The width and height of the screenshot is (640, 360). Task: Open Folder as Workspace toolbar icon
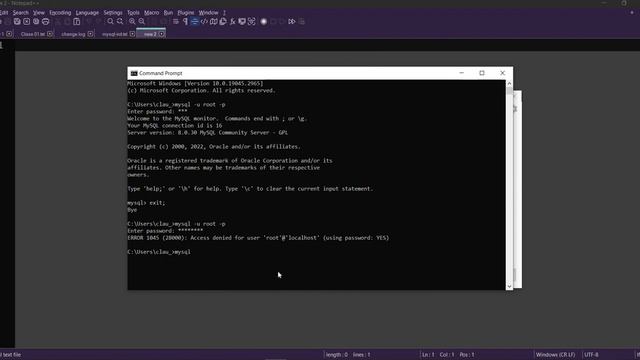242,22
